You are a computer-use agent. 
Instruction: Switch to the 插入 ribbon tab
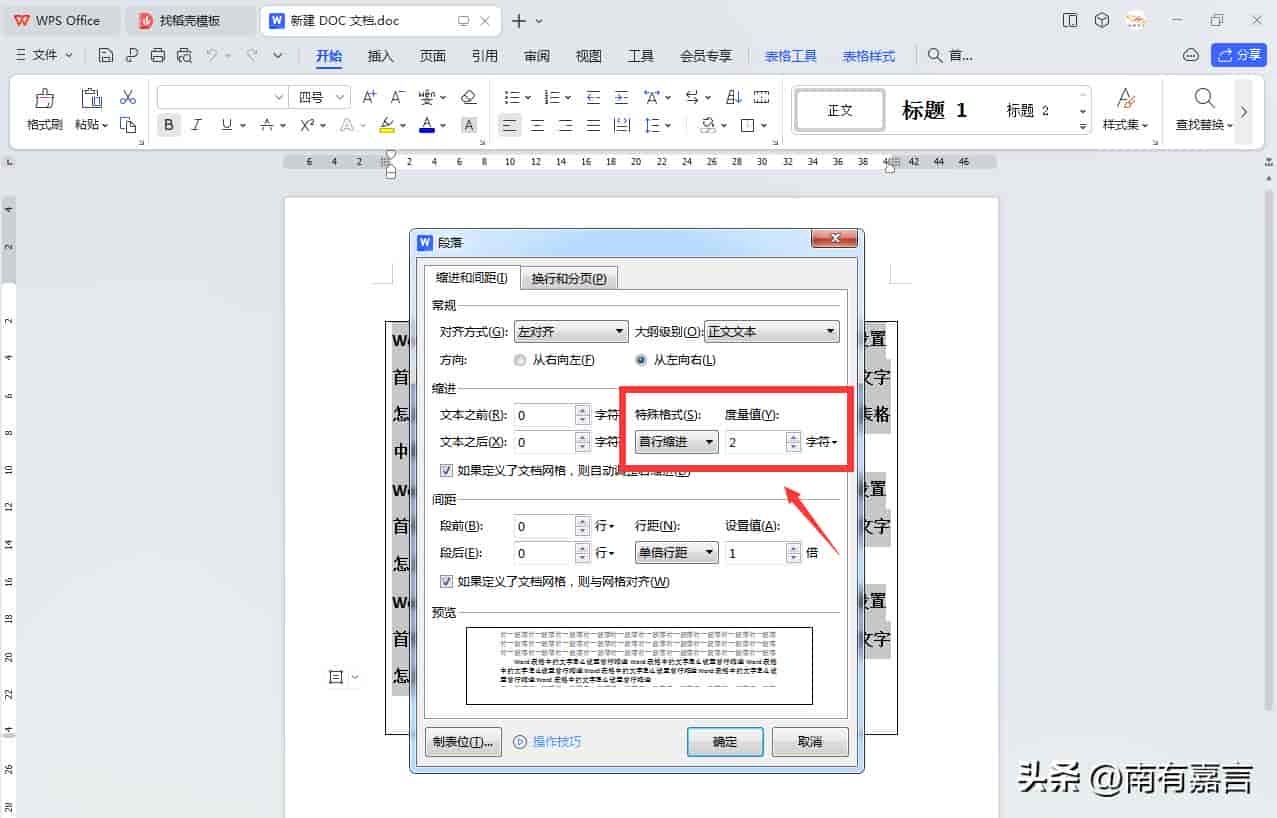tap(381, 56)
